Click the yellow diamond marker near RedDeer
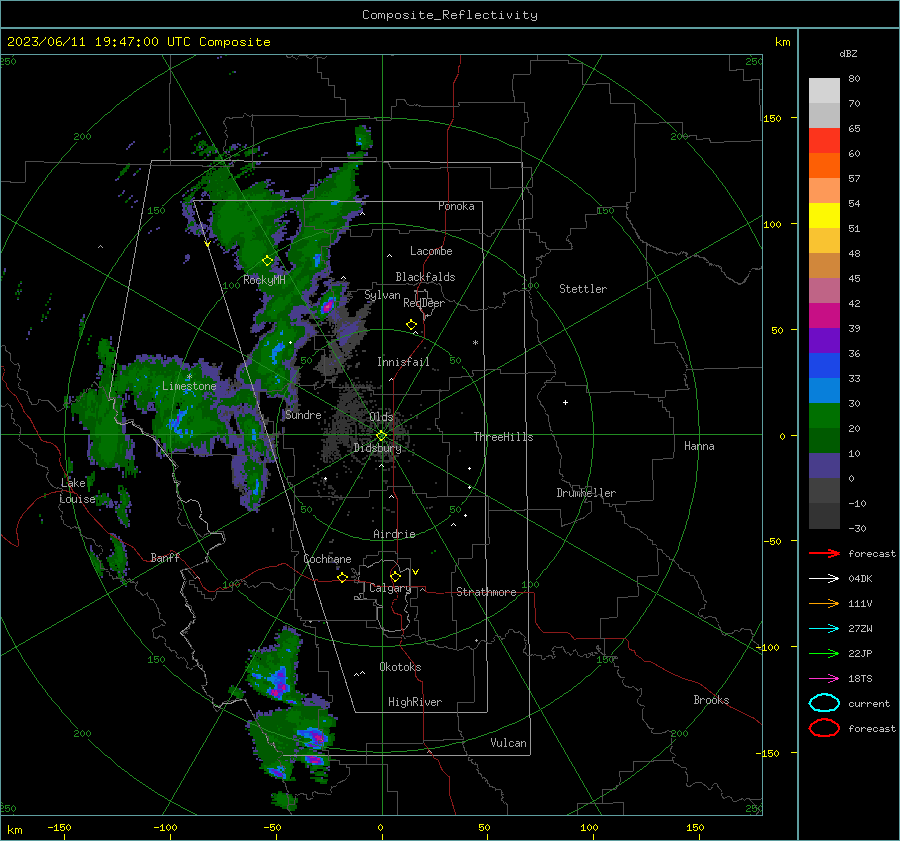The height and width of the screenshot is (841, 900). [411, 325]
